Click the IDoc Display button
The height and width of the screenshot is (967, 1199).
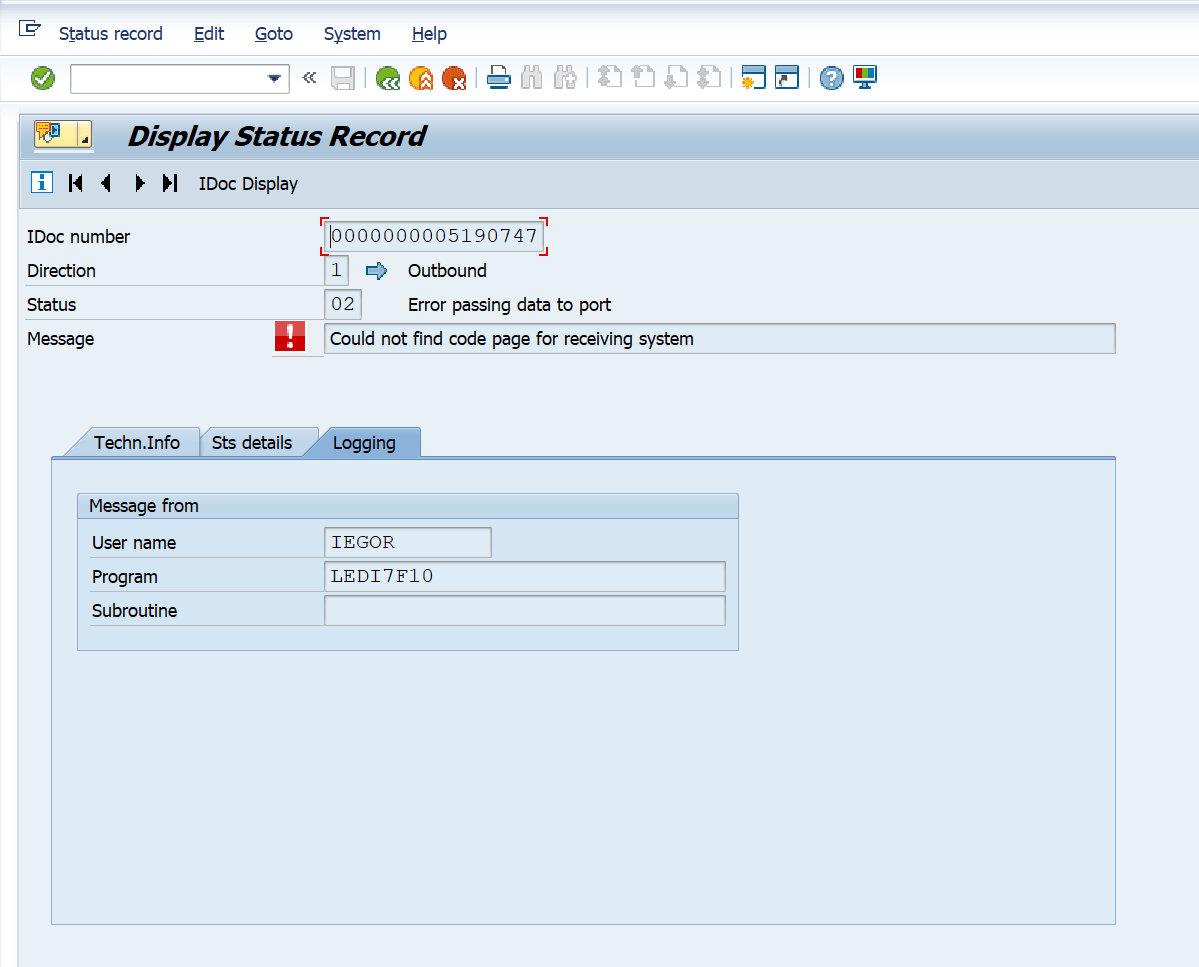[248, 184]
